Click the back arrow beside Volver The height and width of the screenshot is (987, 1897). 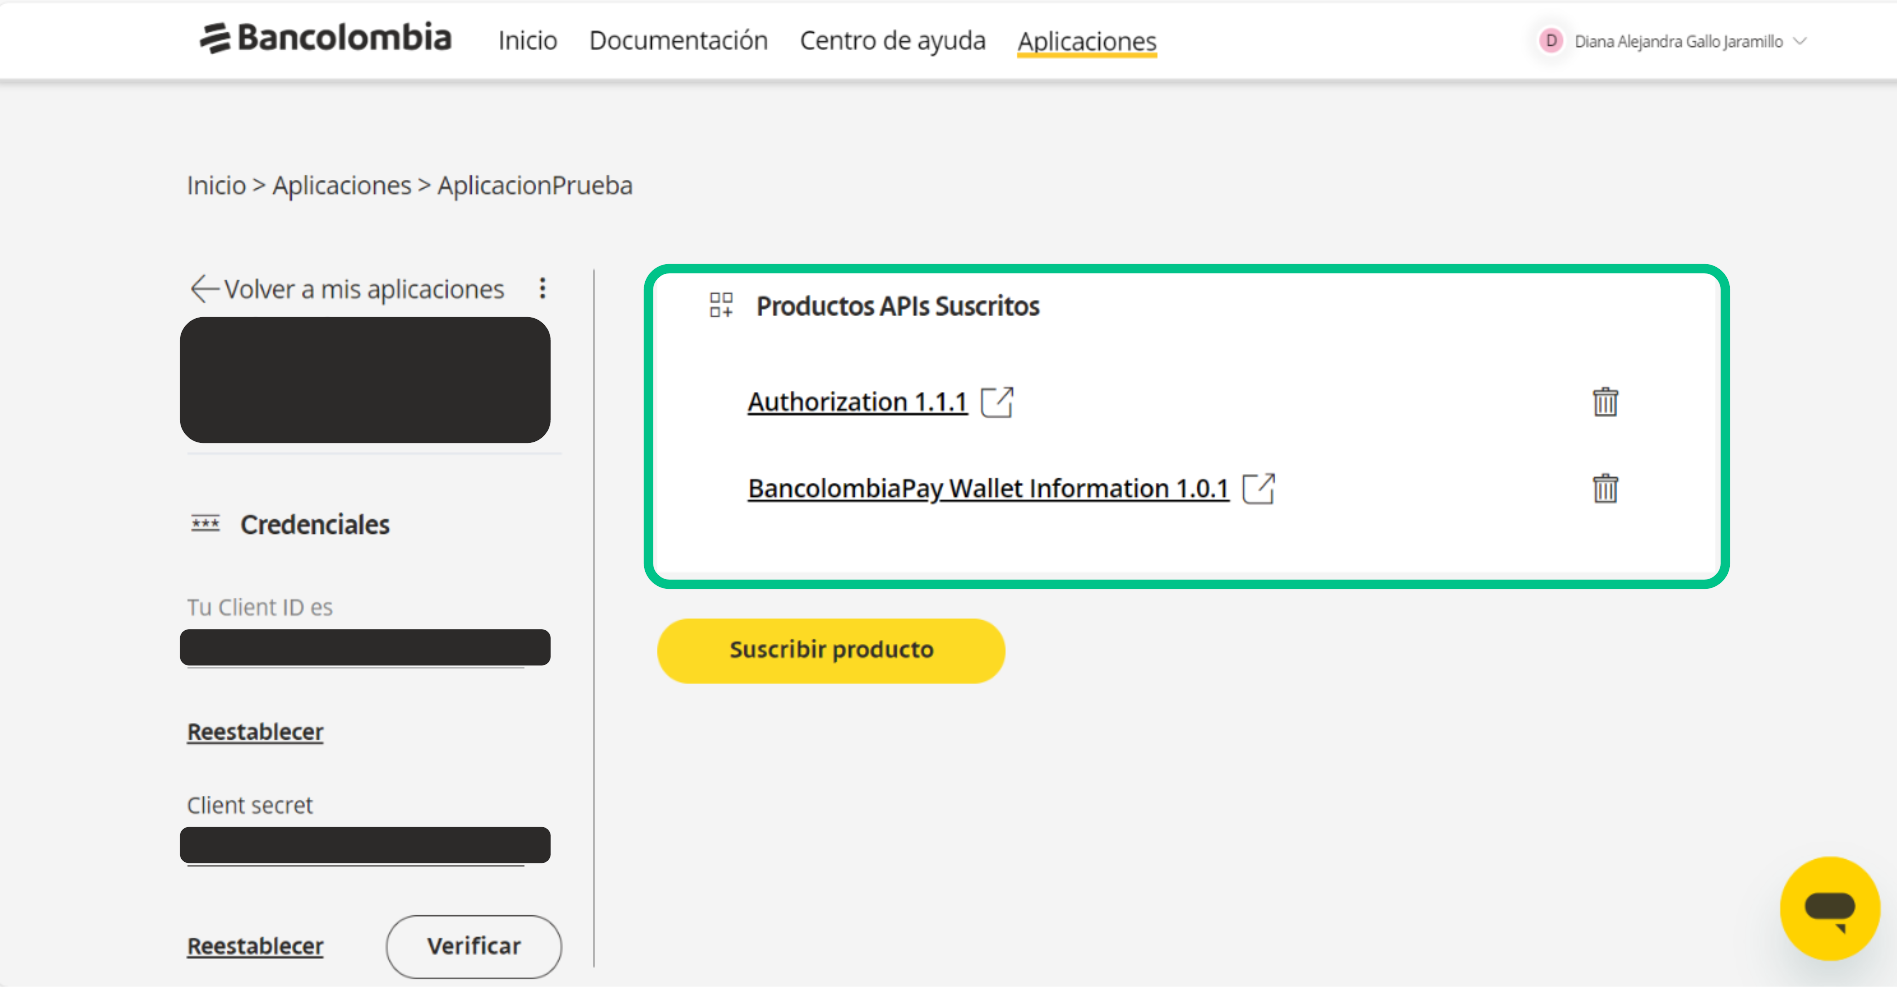coord(204,289)
